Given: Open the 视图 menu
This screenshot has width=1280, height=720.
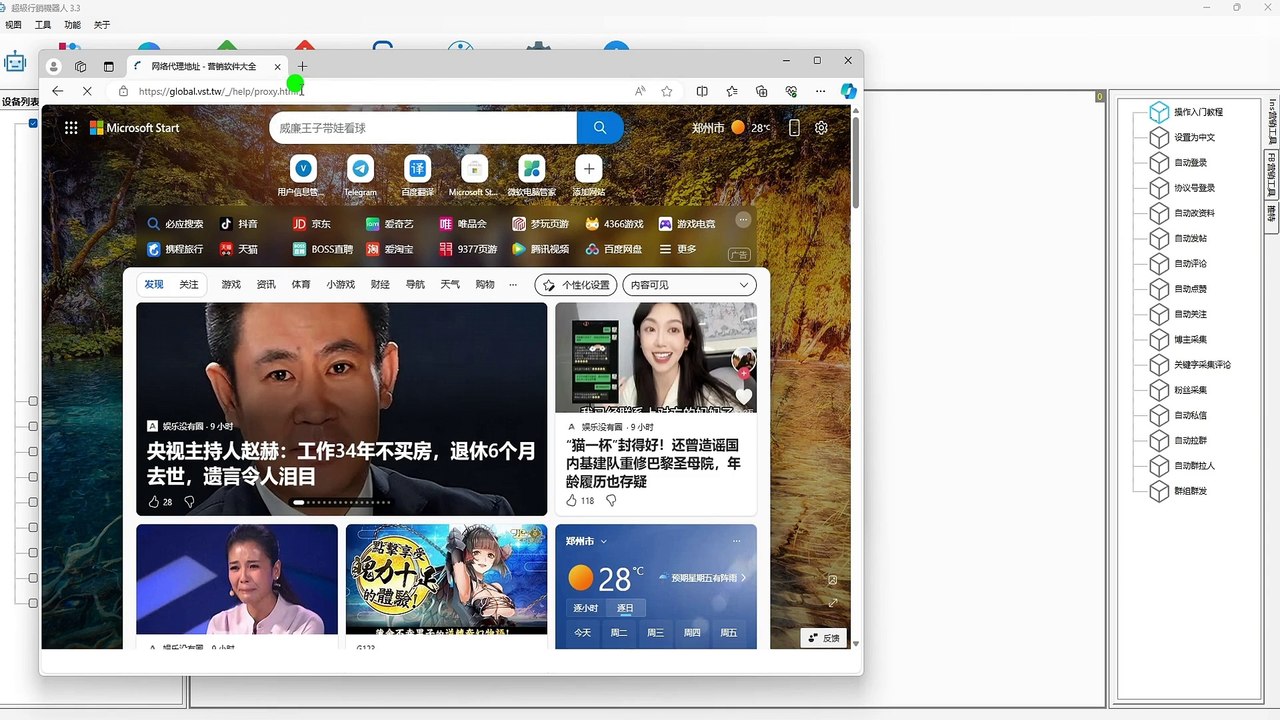Looking at the screenshot, I should coord(13,25).
